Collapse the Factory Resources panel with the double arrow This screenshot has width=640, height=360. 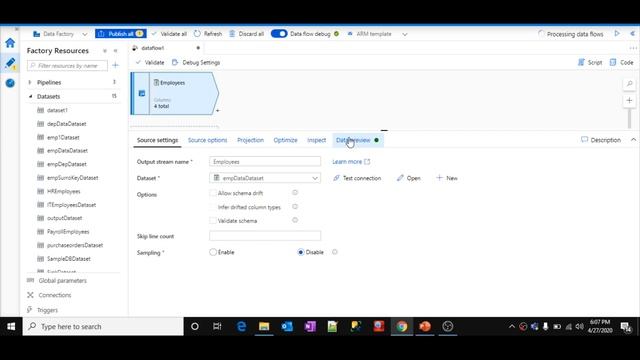(x=116, y=51)
